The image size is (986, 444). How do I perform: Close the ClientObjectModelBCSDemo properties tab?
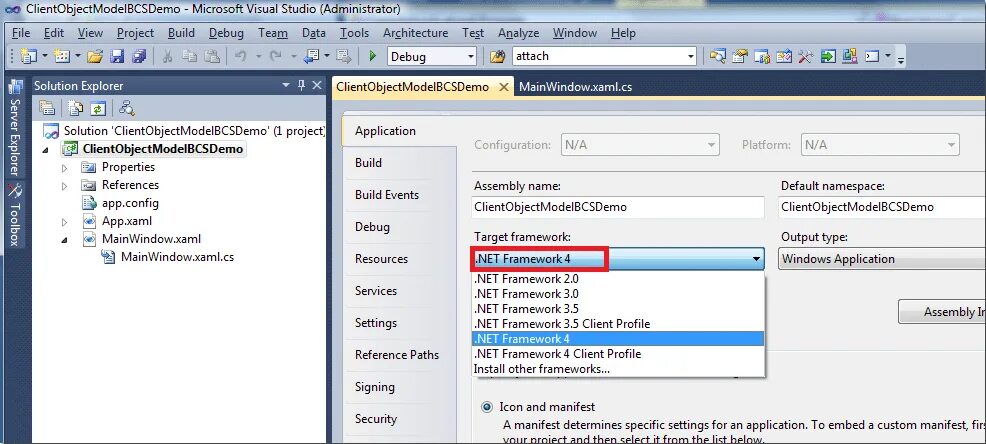tap(503, 87)
